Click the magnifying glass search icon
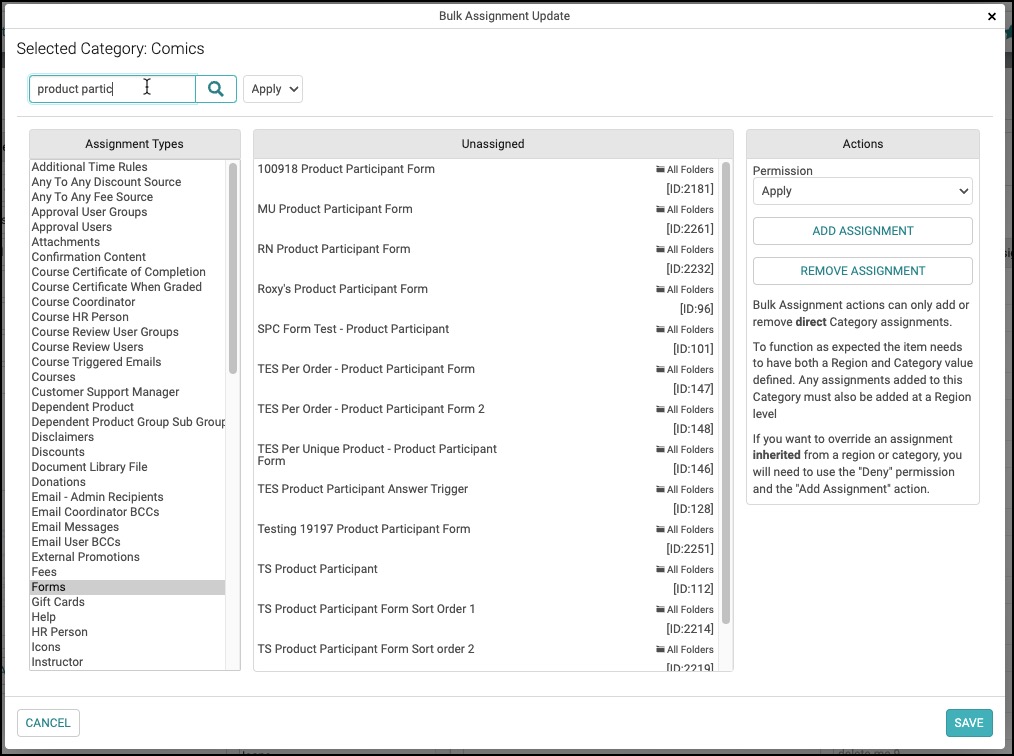The width and height of the screenshot is (1014, 756). pos(216,89)
